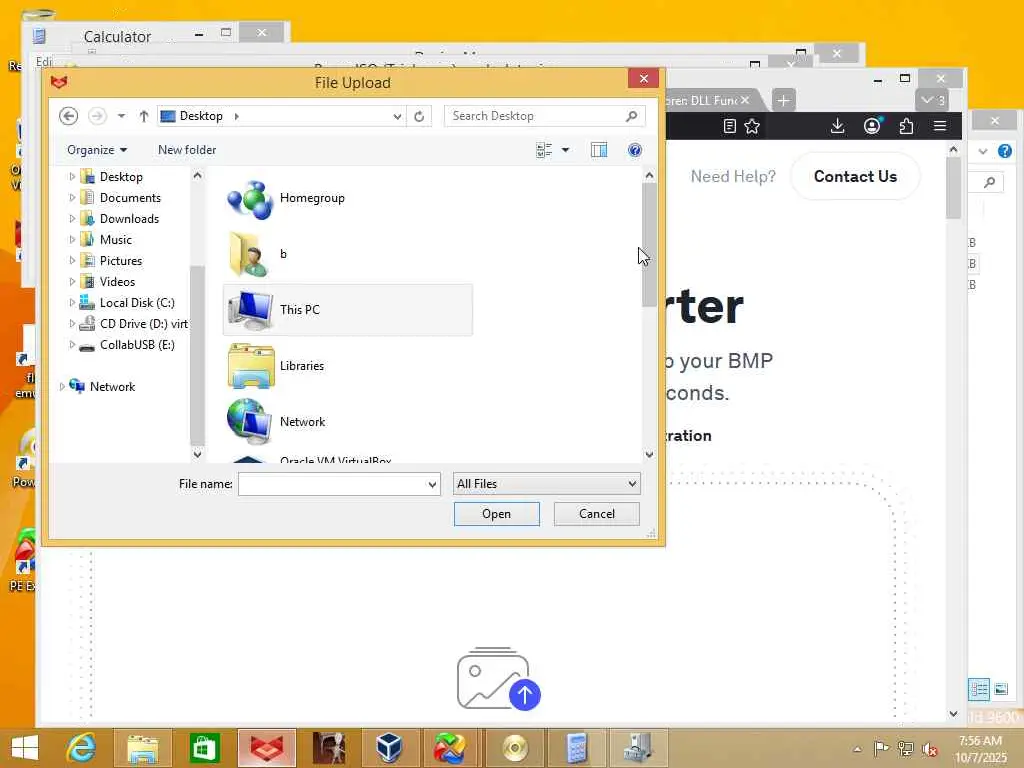Open VirtualBox from the taskbar

(x=390, y=748)
